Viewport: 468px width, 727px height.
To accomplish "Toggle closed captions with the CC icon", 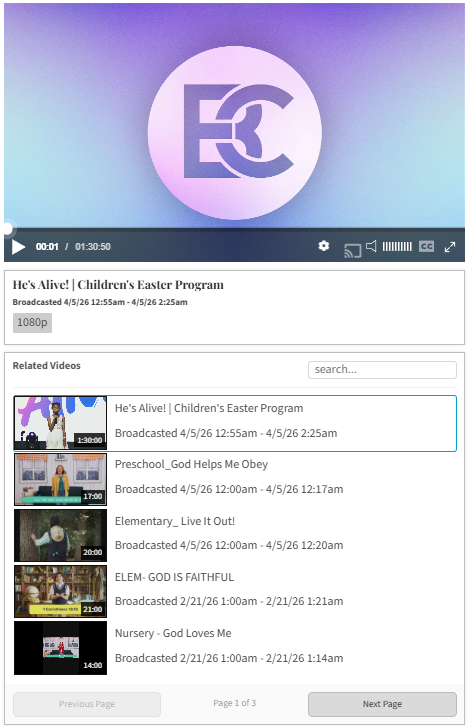I will click(426, 246).
